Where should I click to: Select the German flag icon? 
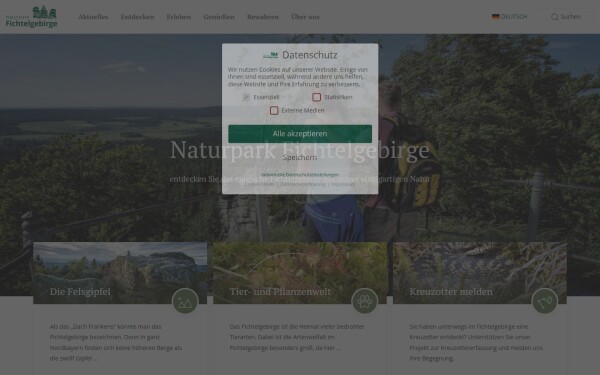point(496,17)
